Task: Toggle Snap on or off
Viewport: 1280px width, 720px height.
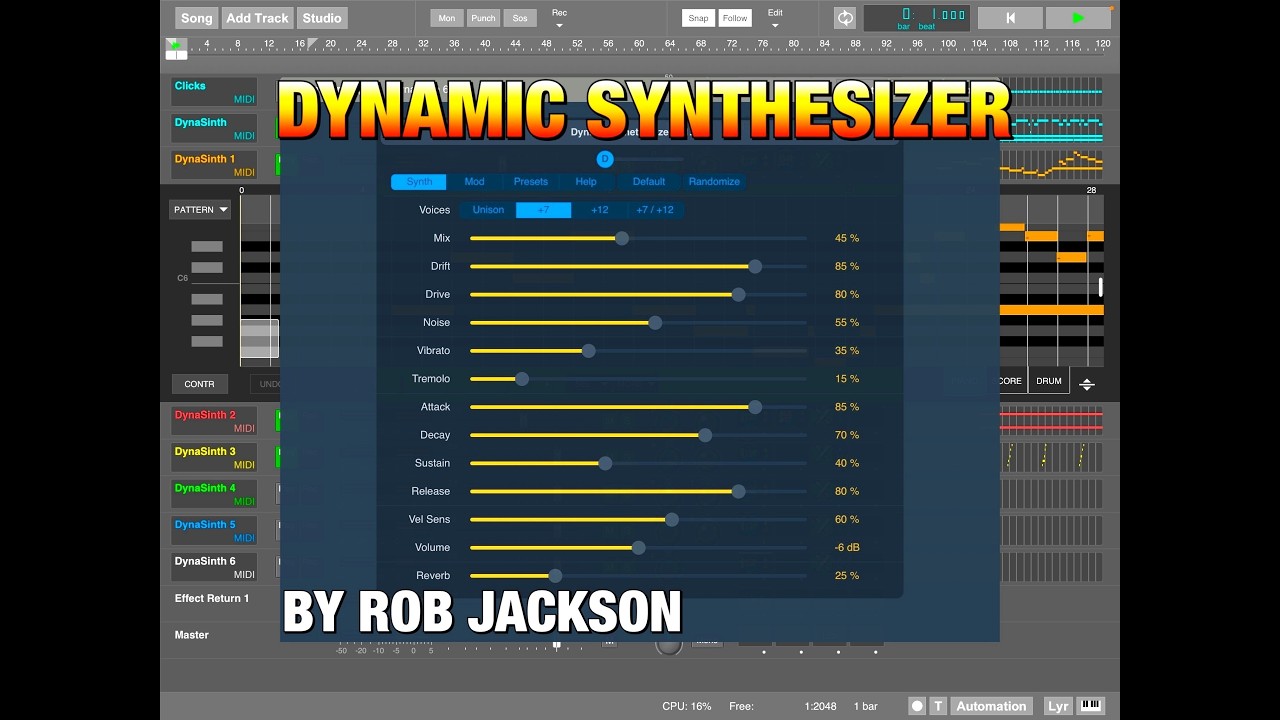Action: 698,18
